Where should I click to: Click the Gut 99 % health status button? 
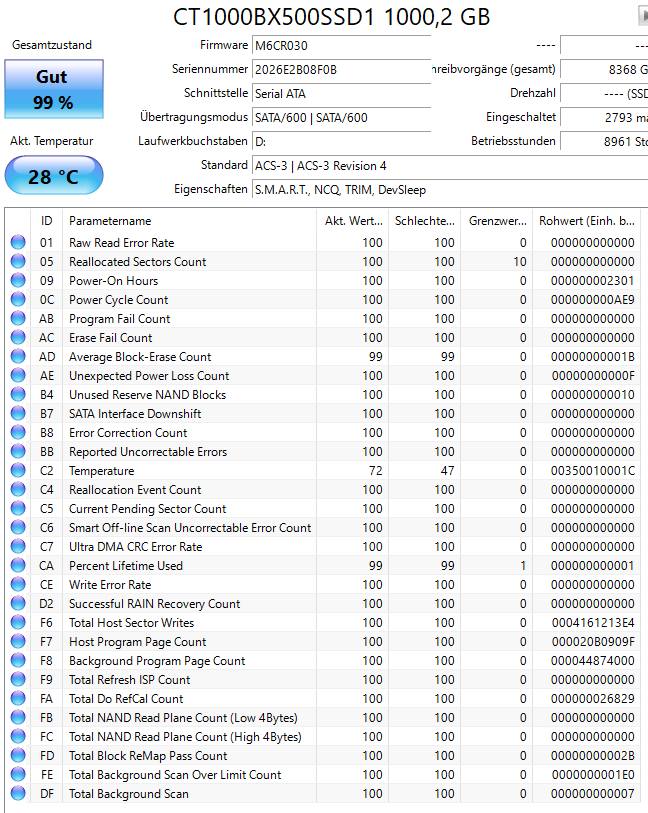[x=54, y=89]
